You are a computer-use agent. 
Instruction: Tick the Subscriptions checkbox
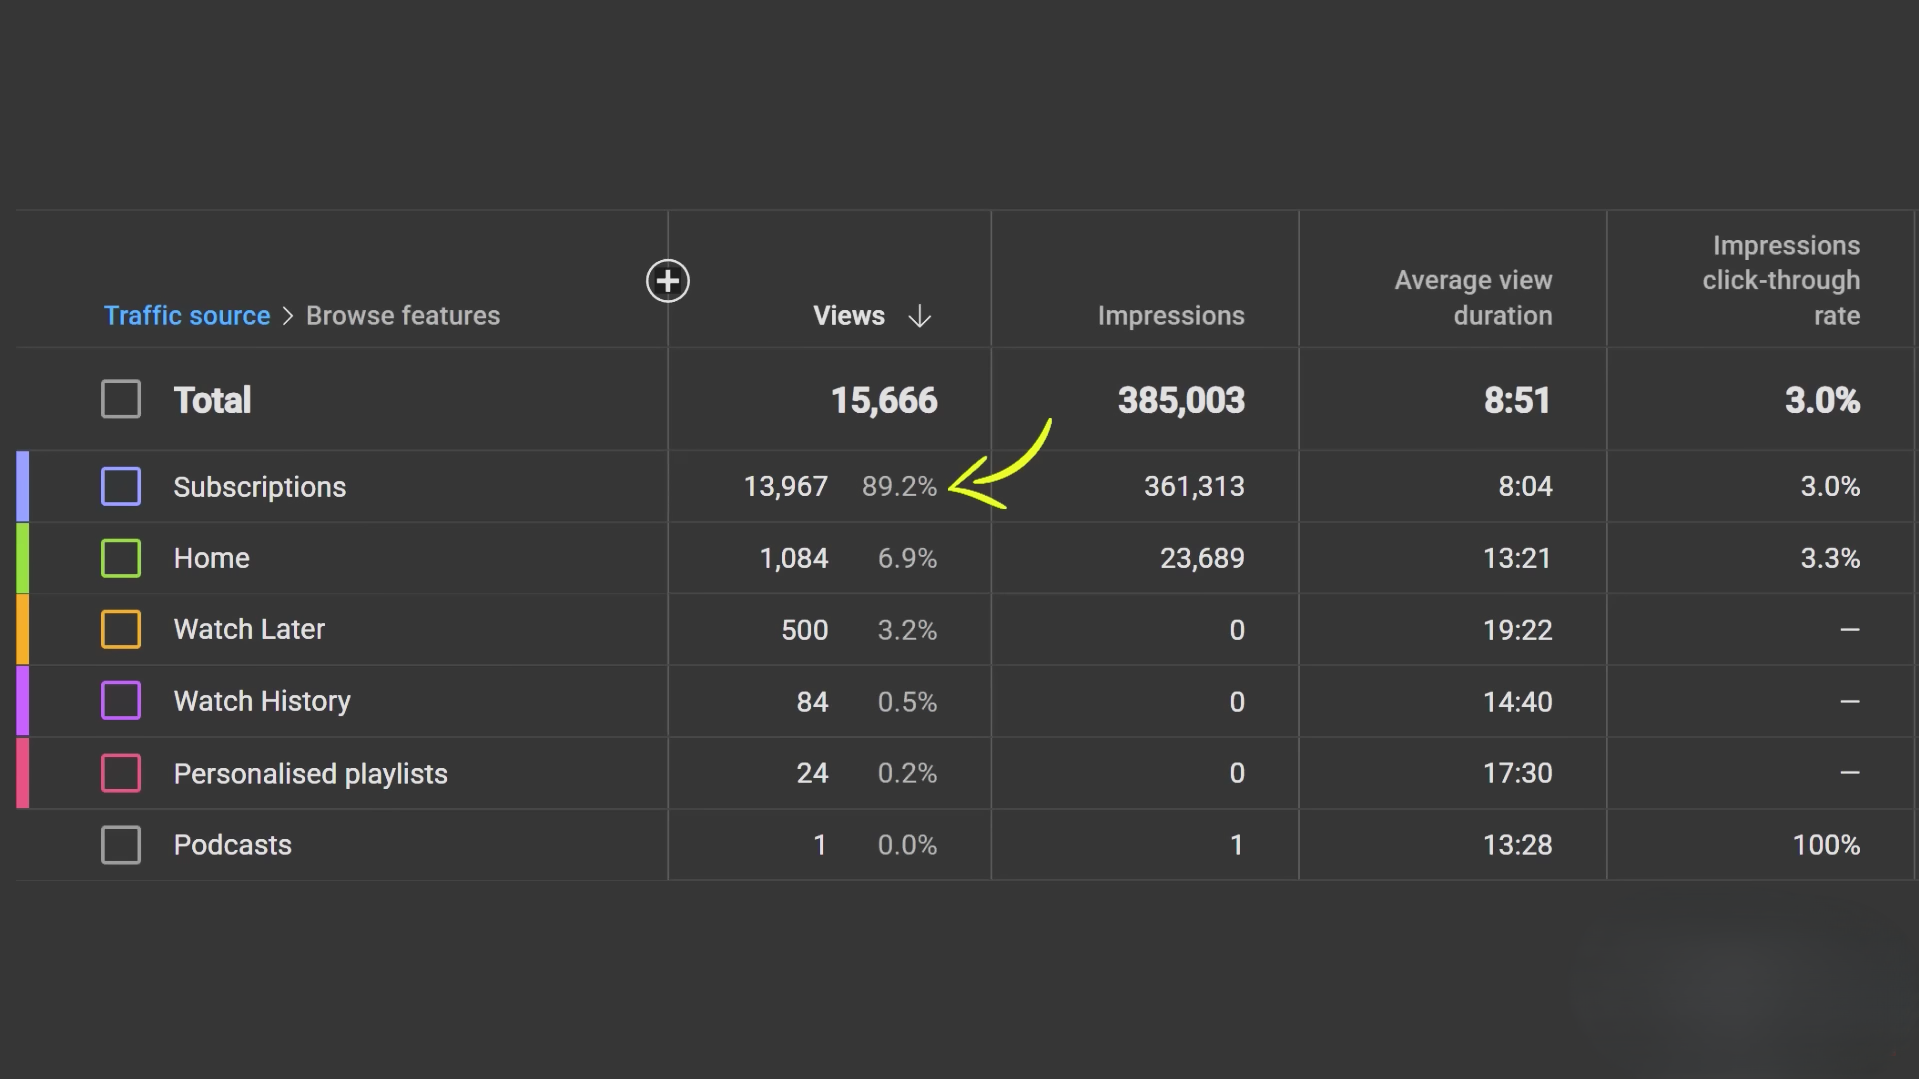(121, 487)
